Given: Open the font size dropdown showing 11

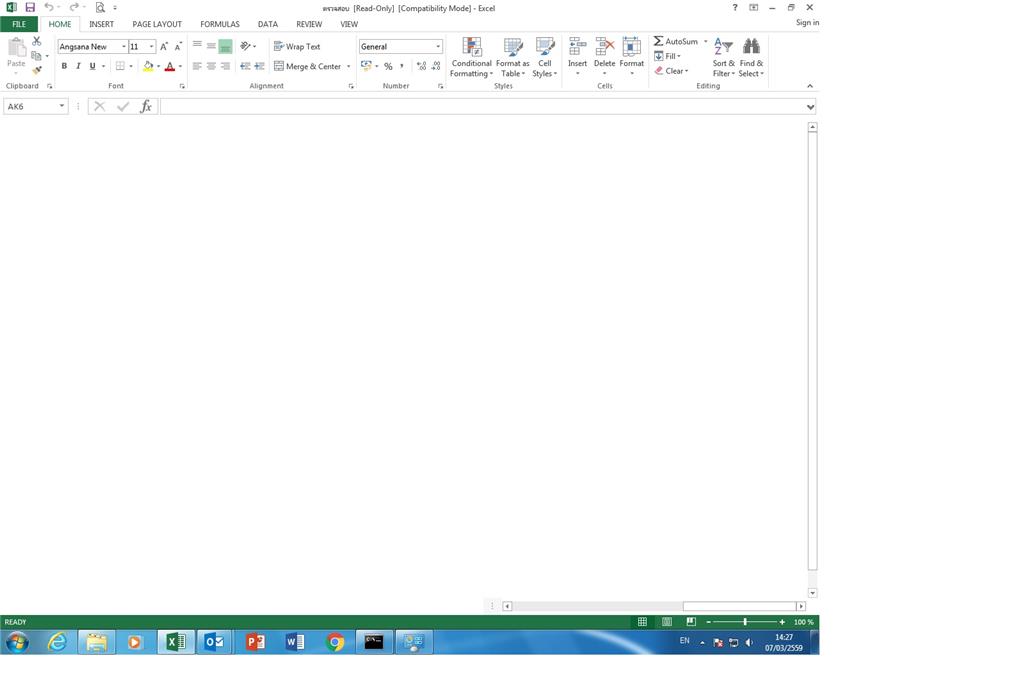Looking at the screenshot, I should click(x=152, y=46).
